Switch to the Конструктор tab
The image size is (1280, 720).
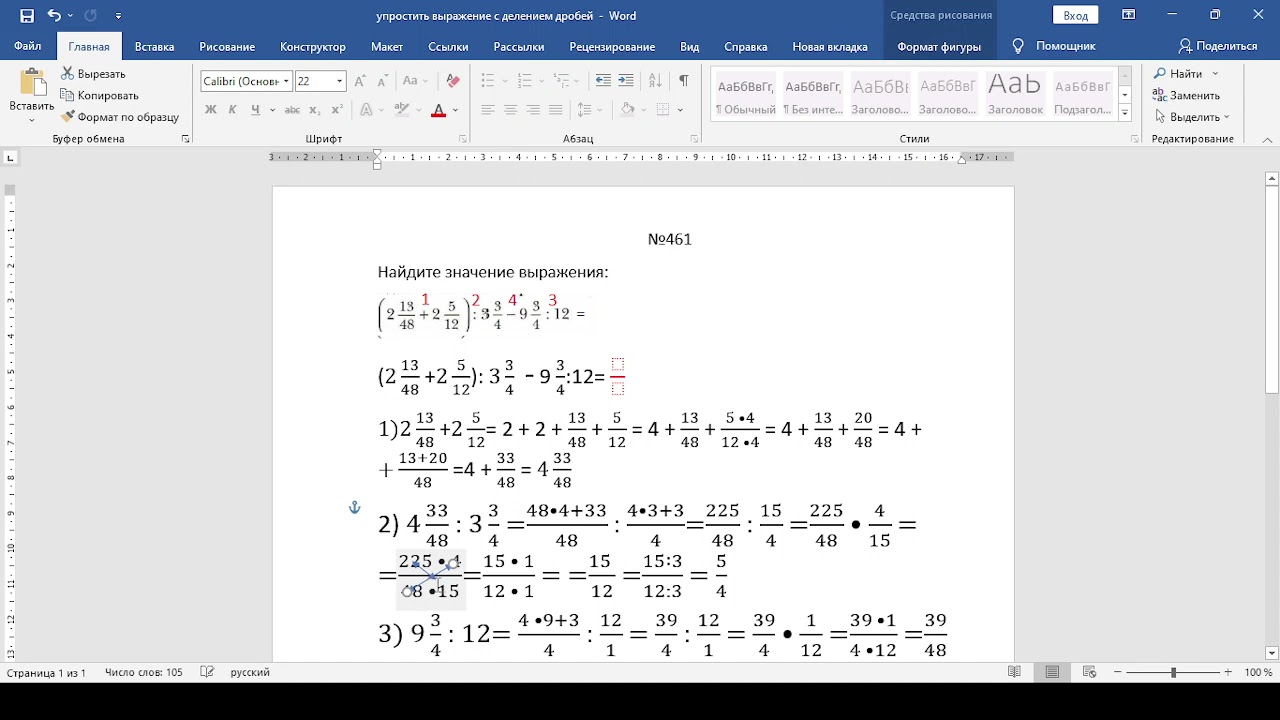313,46
